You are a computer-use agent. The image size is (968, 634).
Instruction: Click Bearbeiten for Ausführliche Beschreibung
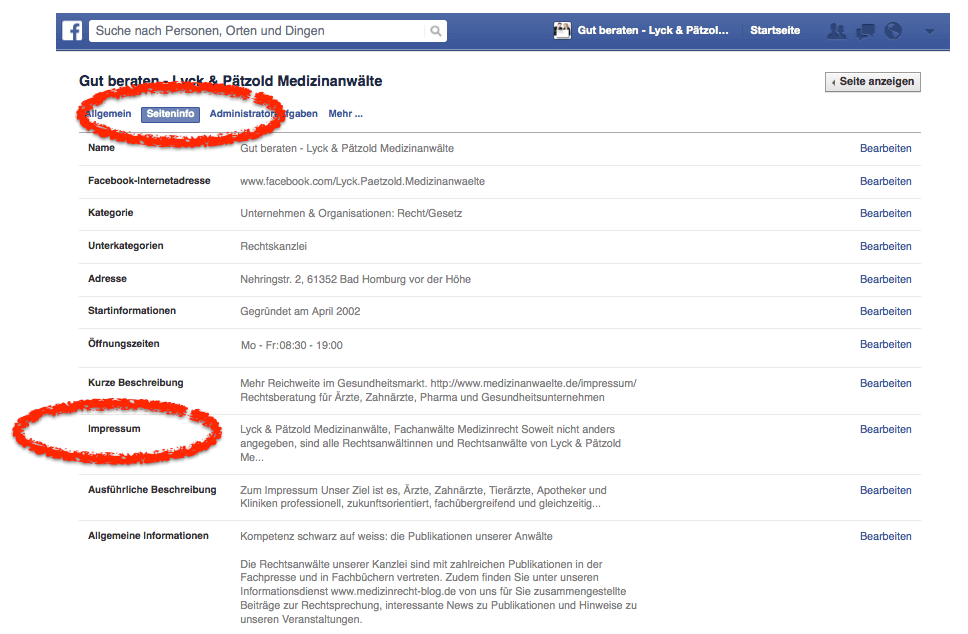point(885,490)
